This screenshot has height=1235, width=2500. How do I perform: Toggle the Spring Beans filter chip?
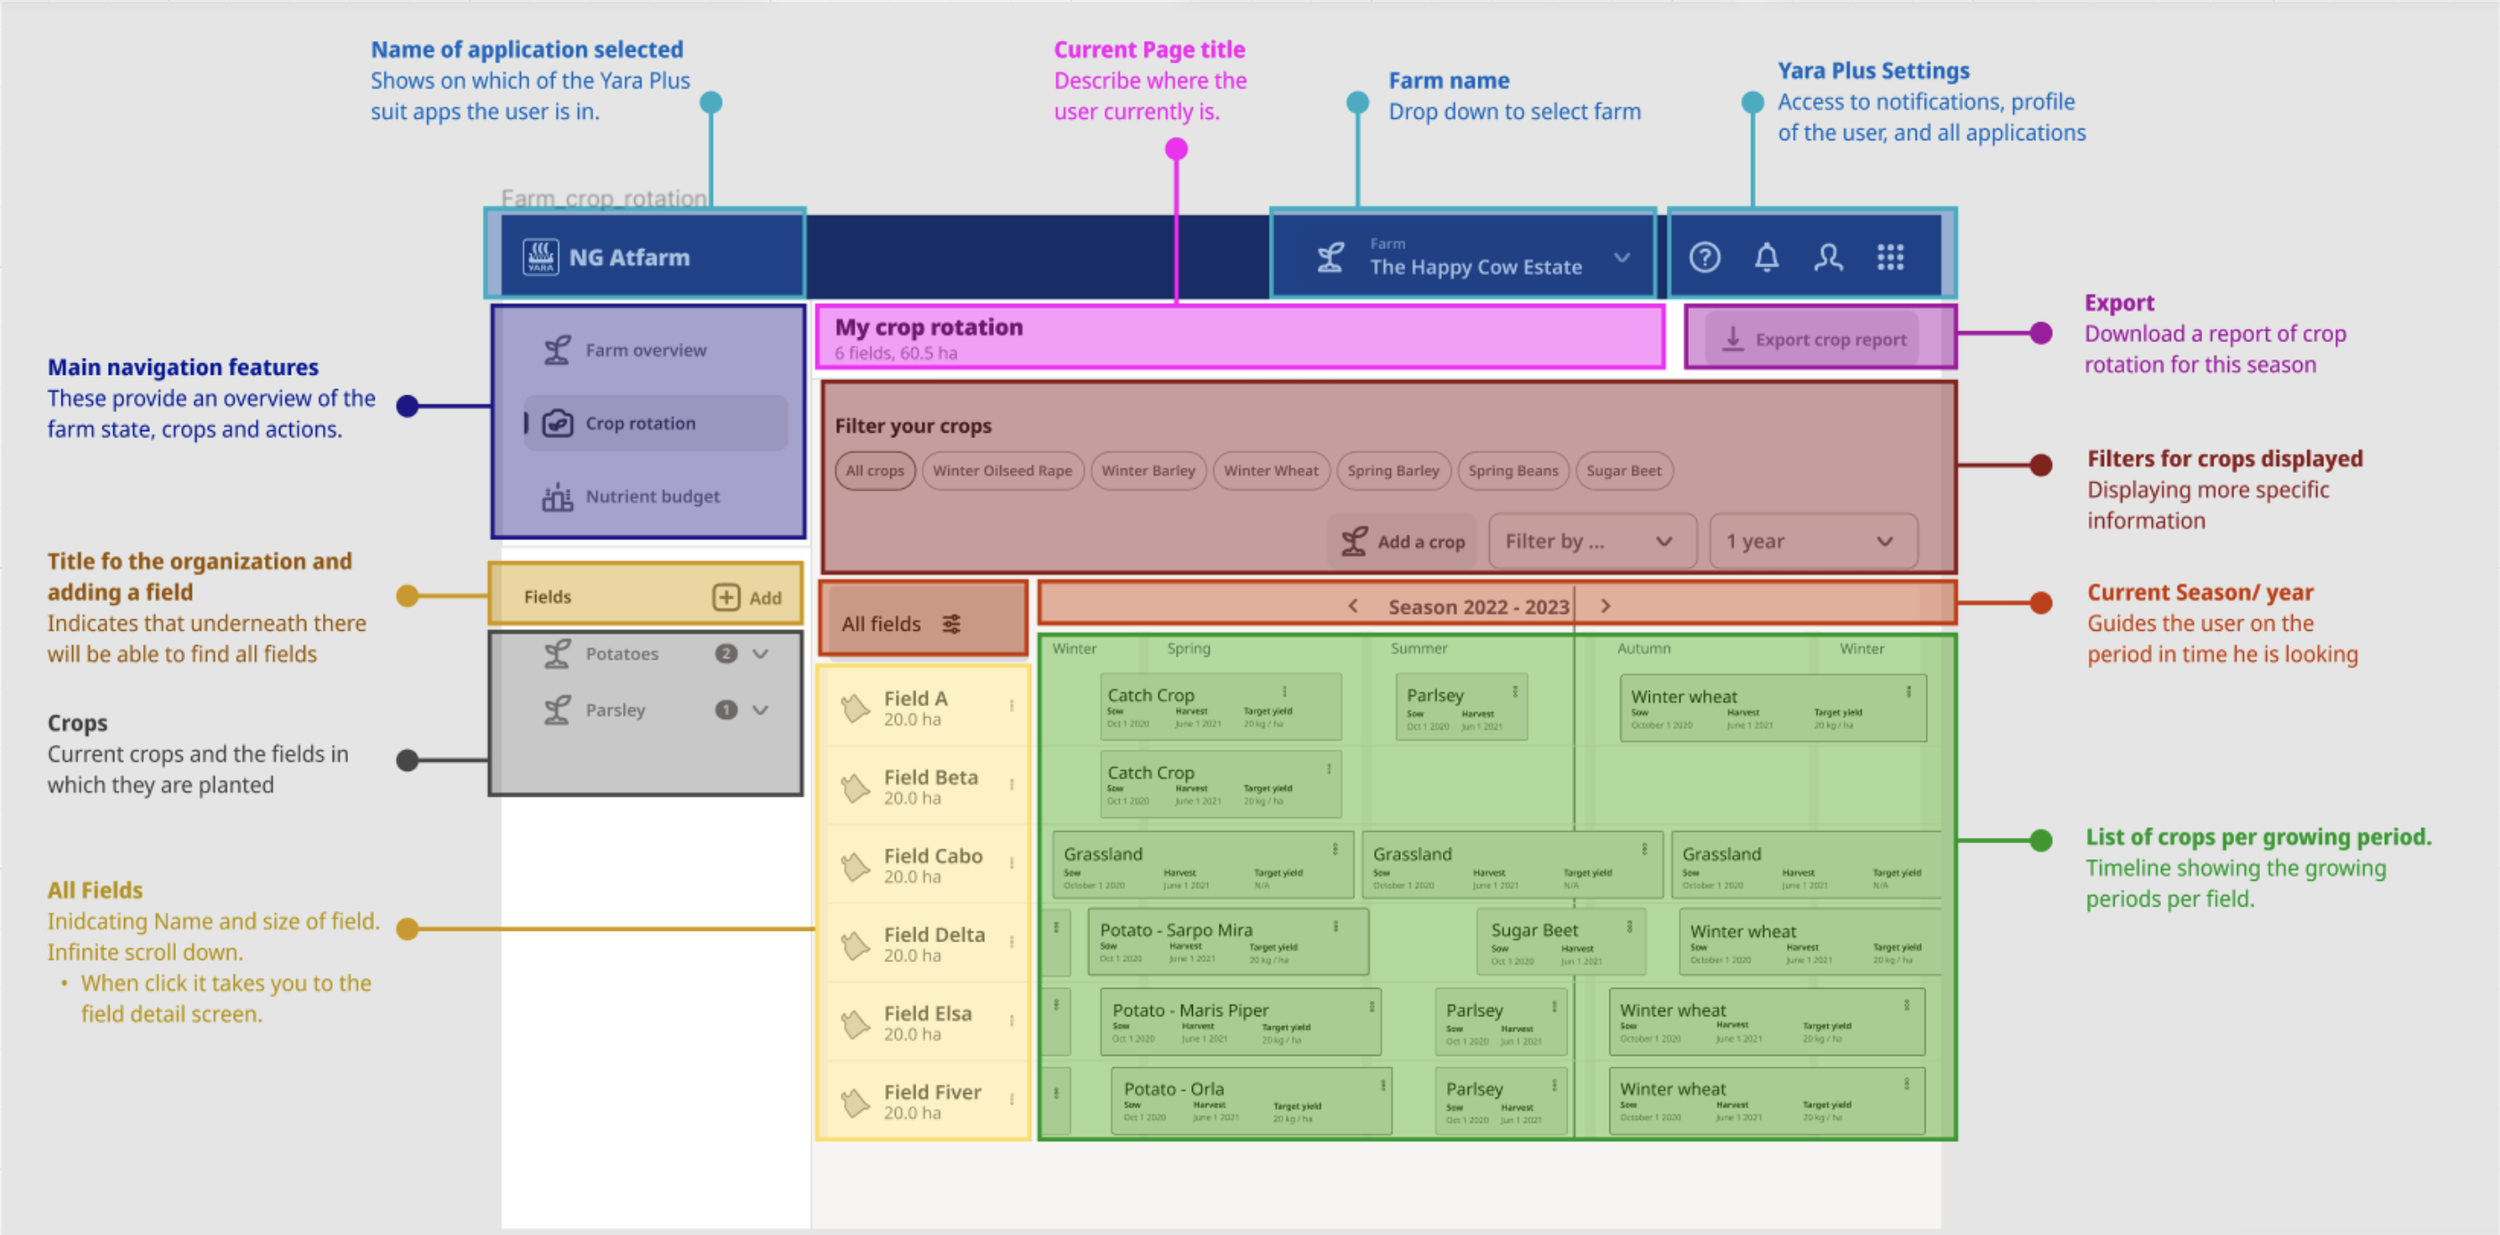tap(1513, 471)
